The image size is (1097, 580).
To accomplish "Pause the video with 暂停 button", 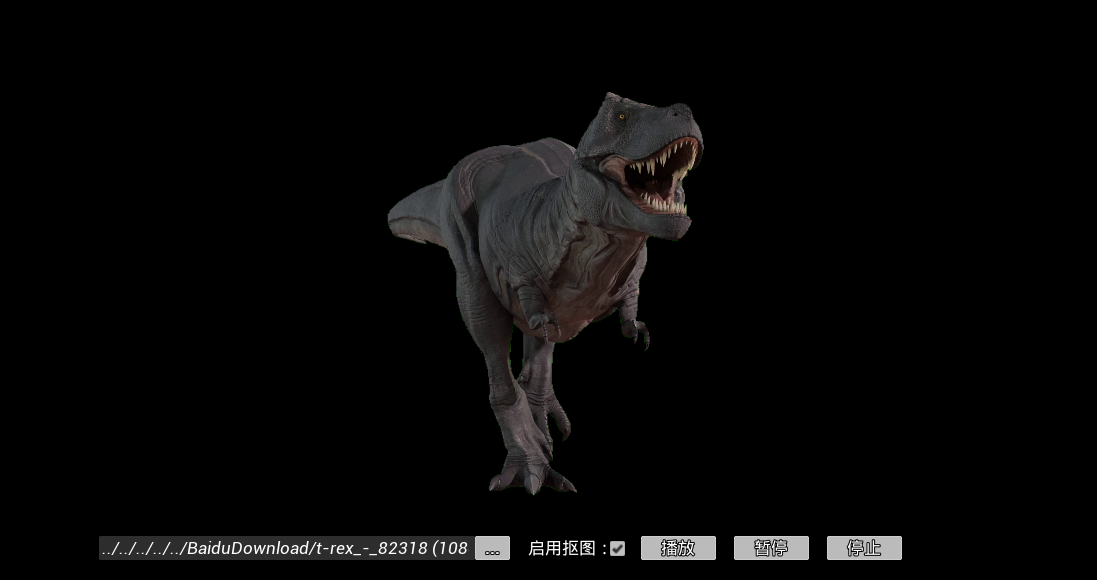I will (x=771, y=548).
